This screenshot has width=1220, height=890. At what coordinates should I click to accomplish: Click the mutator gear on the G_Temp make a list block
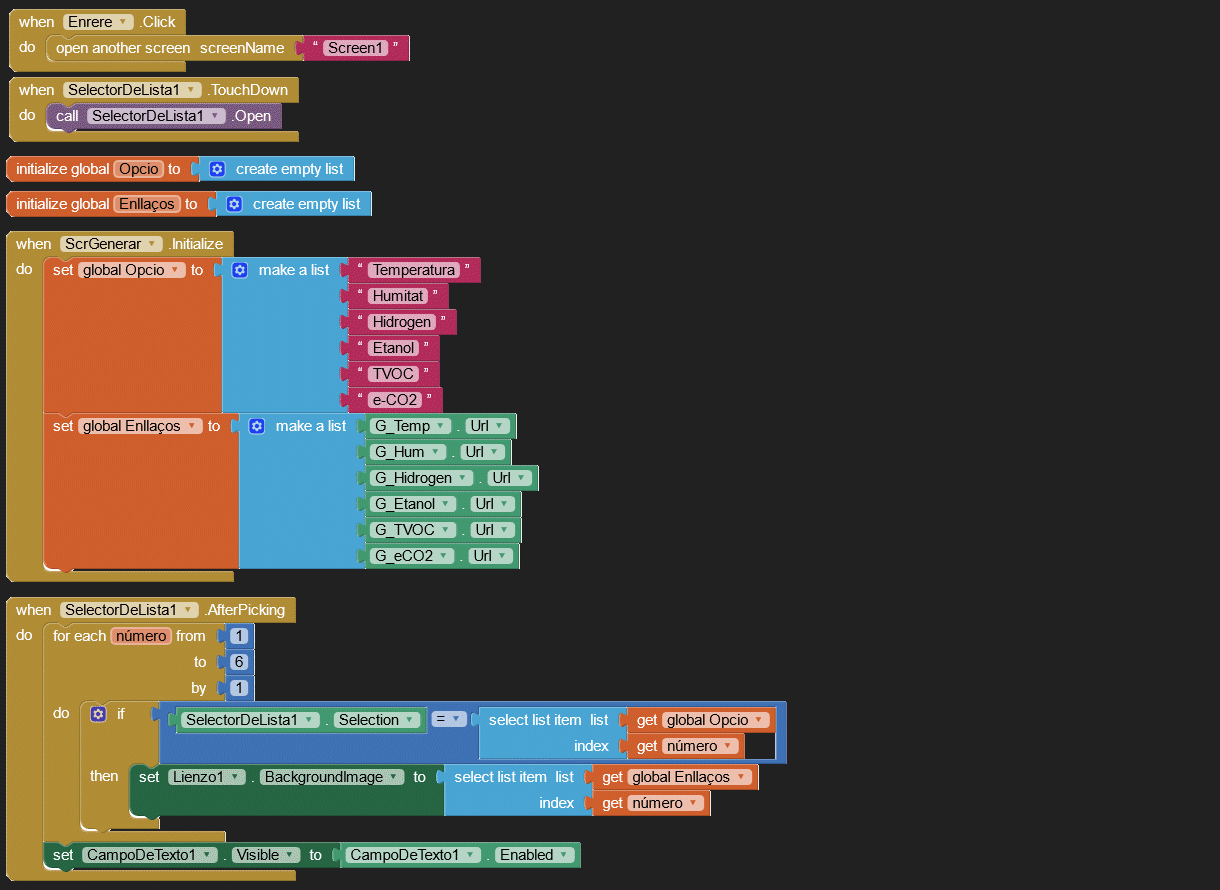point(257,426)
